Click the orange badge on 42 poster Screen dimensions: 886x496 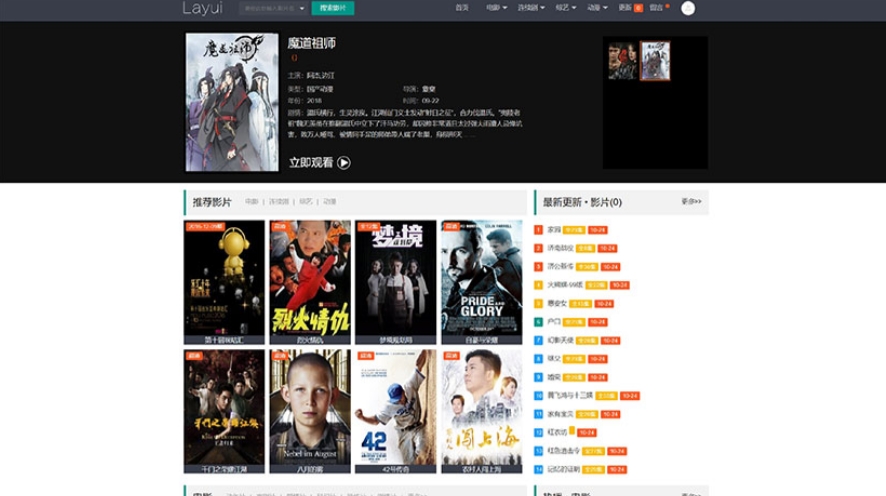point(366,355)
